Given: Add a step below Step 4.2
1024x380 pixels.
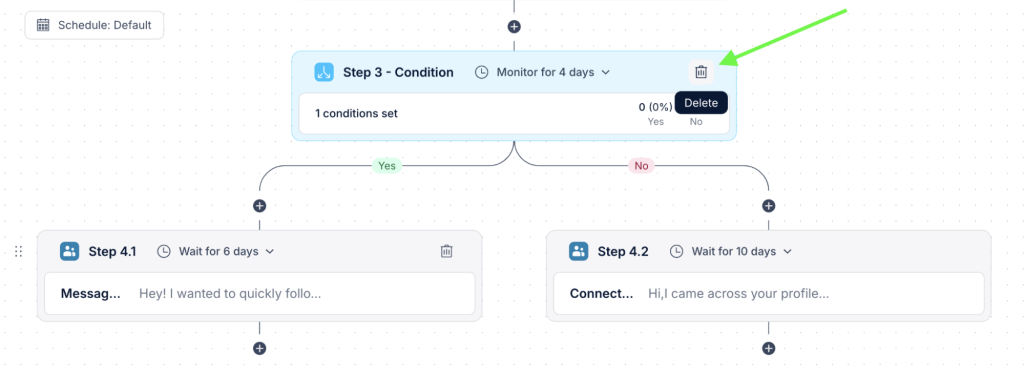Looking at the screenshot, I should click(769, 348).
